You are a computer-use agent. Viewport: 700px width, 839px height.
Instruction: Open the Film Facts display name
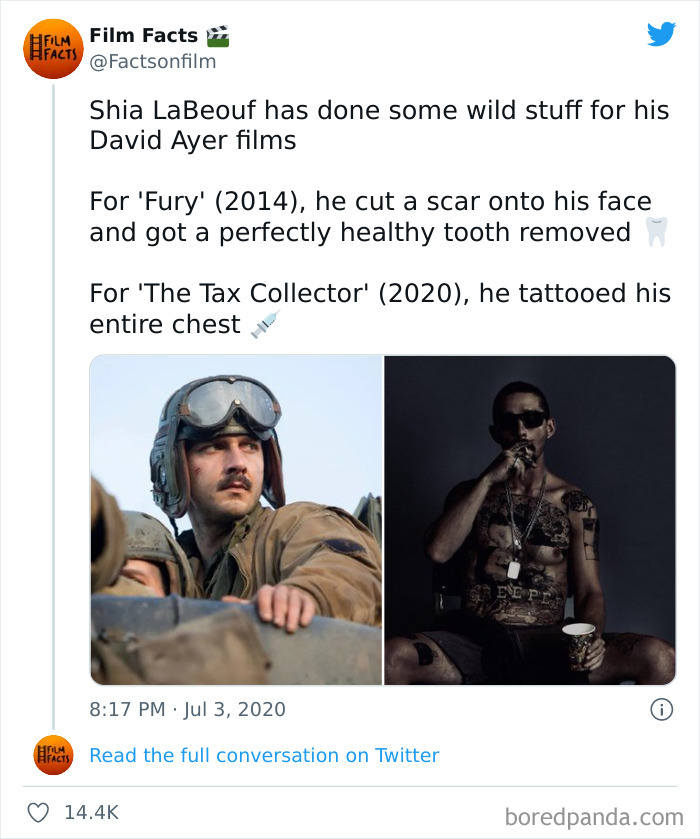(x=143, y=36)
